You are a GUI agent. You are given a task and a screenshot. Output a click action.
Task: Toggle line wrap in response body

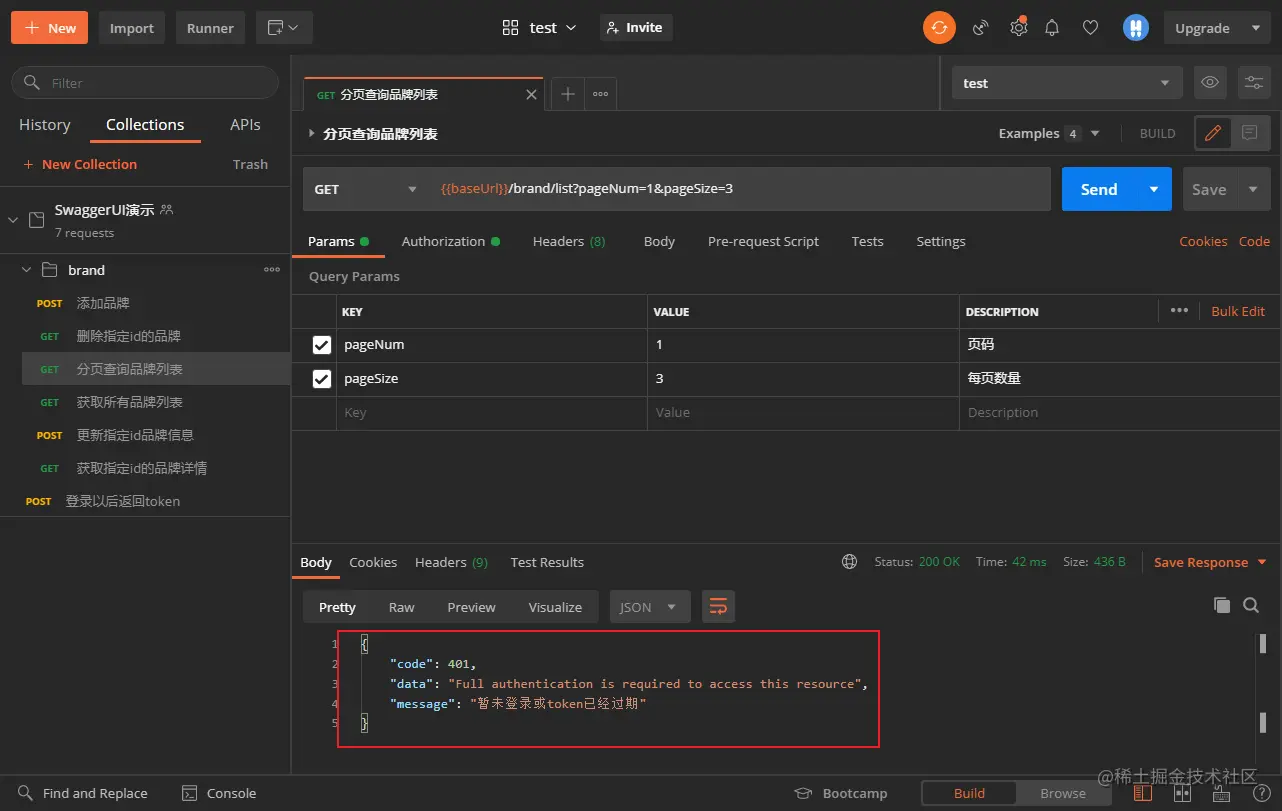pyautogui.click(x=718, y=607)
